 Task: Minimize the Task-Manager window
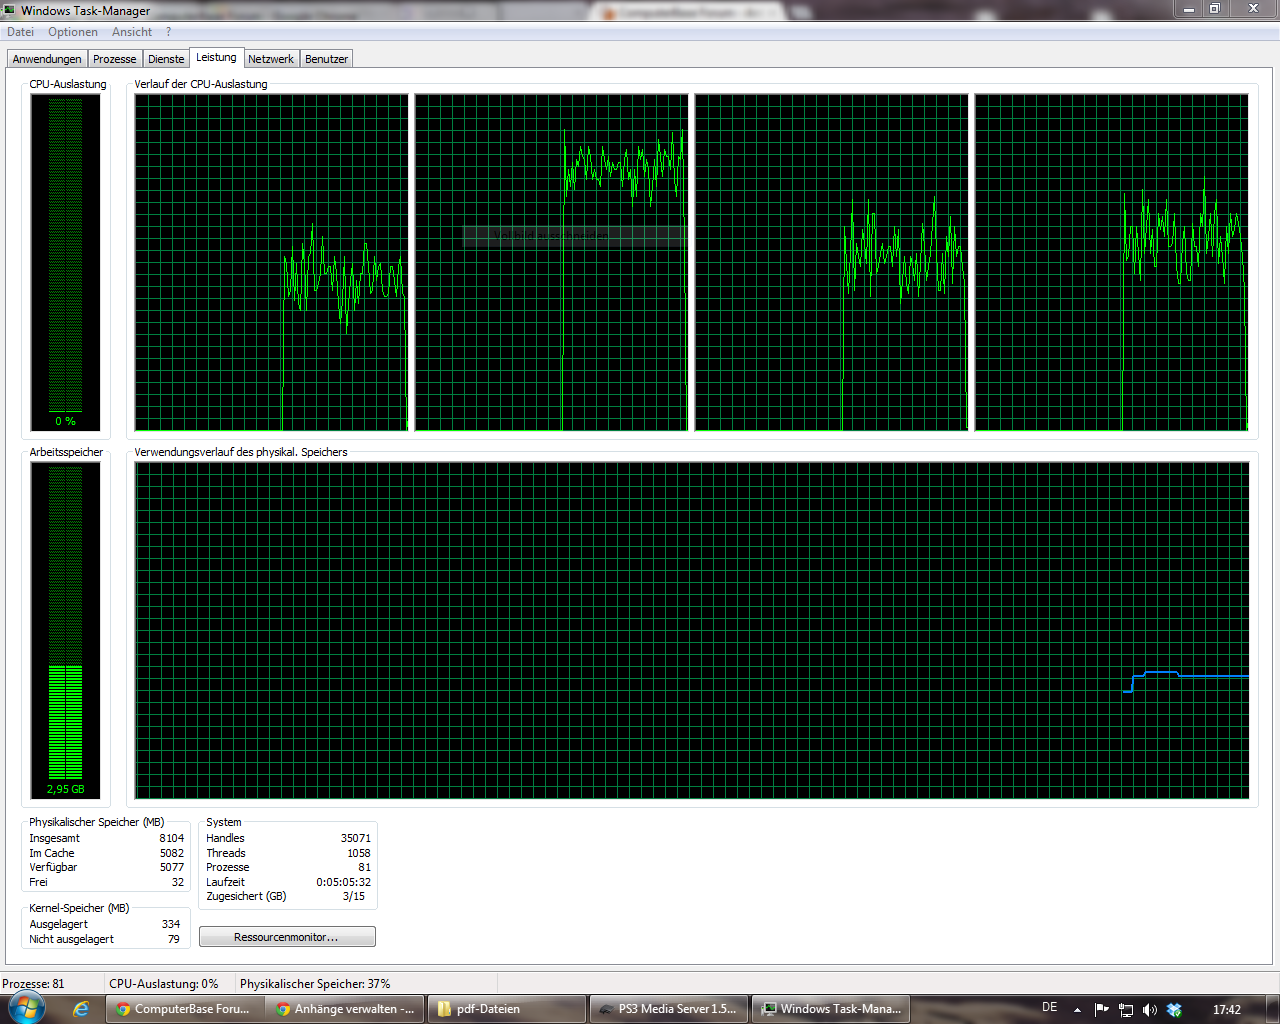pyautogui.click(x=1189, y=9)
